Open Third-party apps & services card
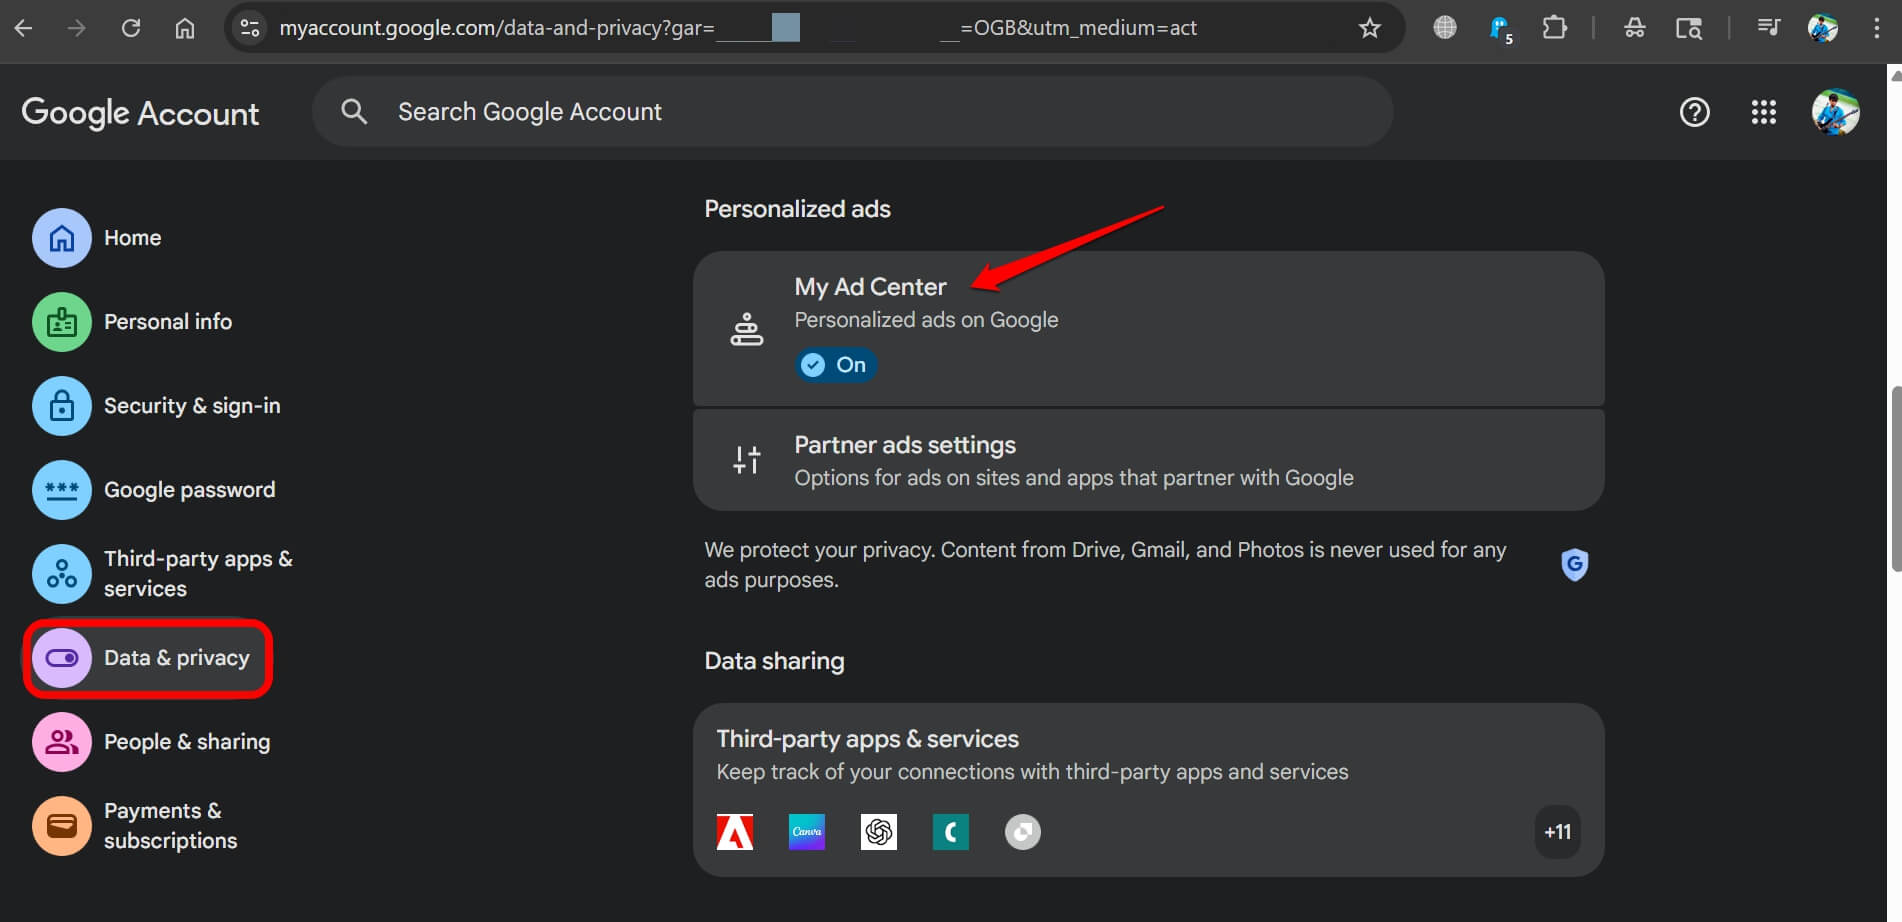 [1148, 790]
